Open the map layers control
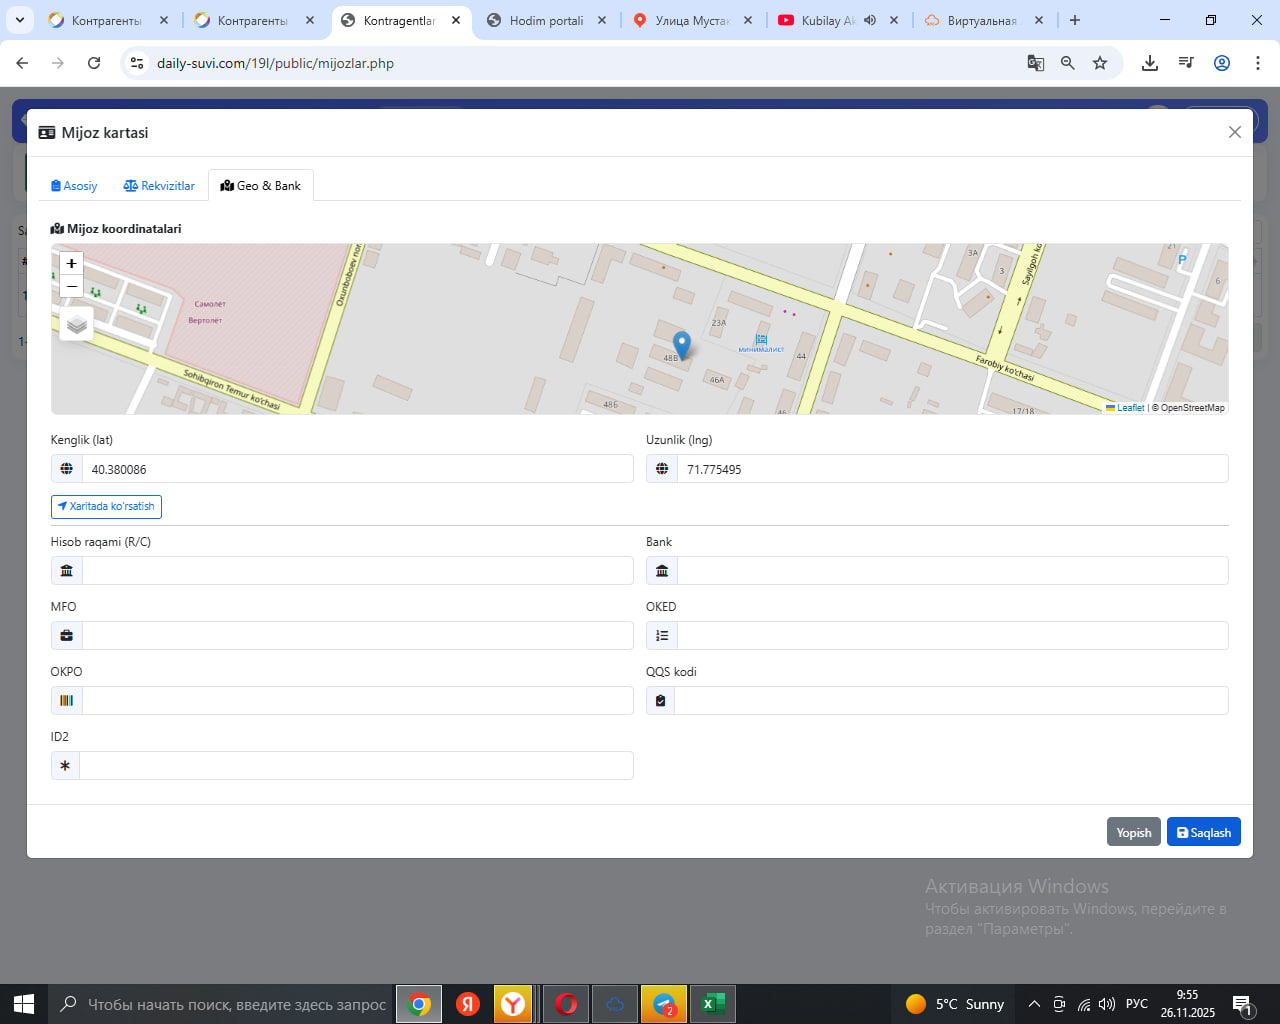 pos(77,324)
